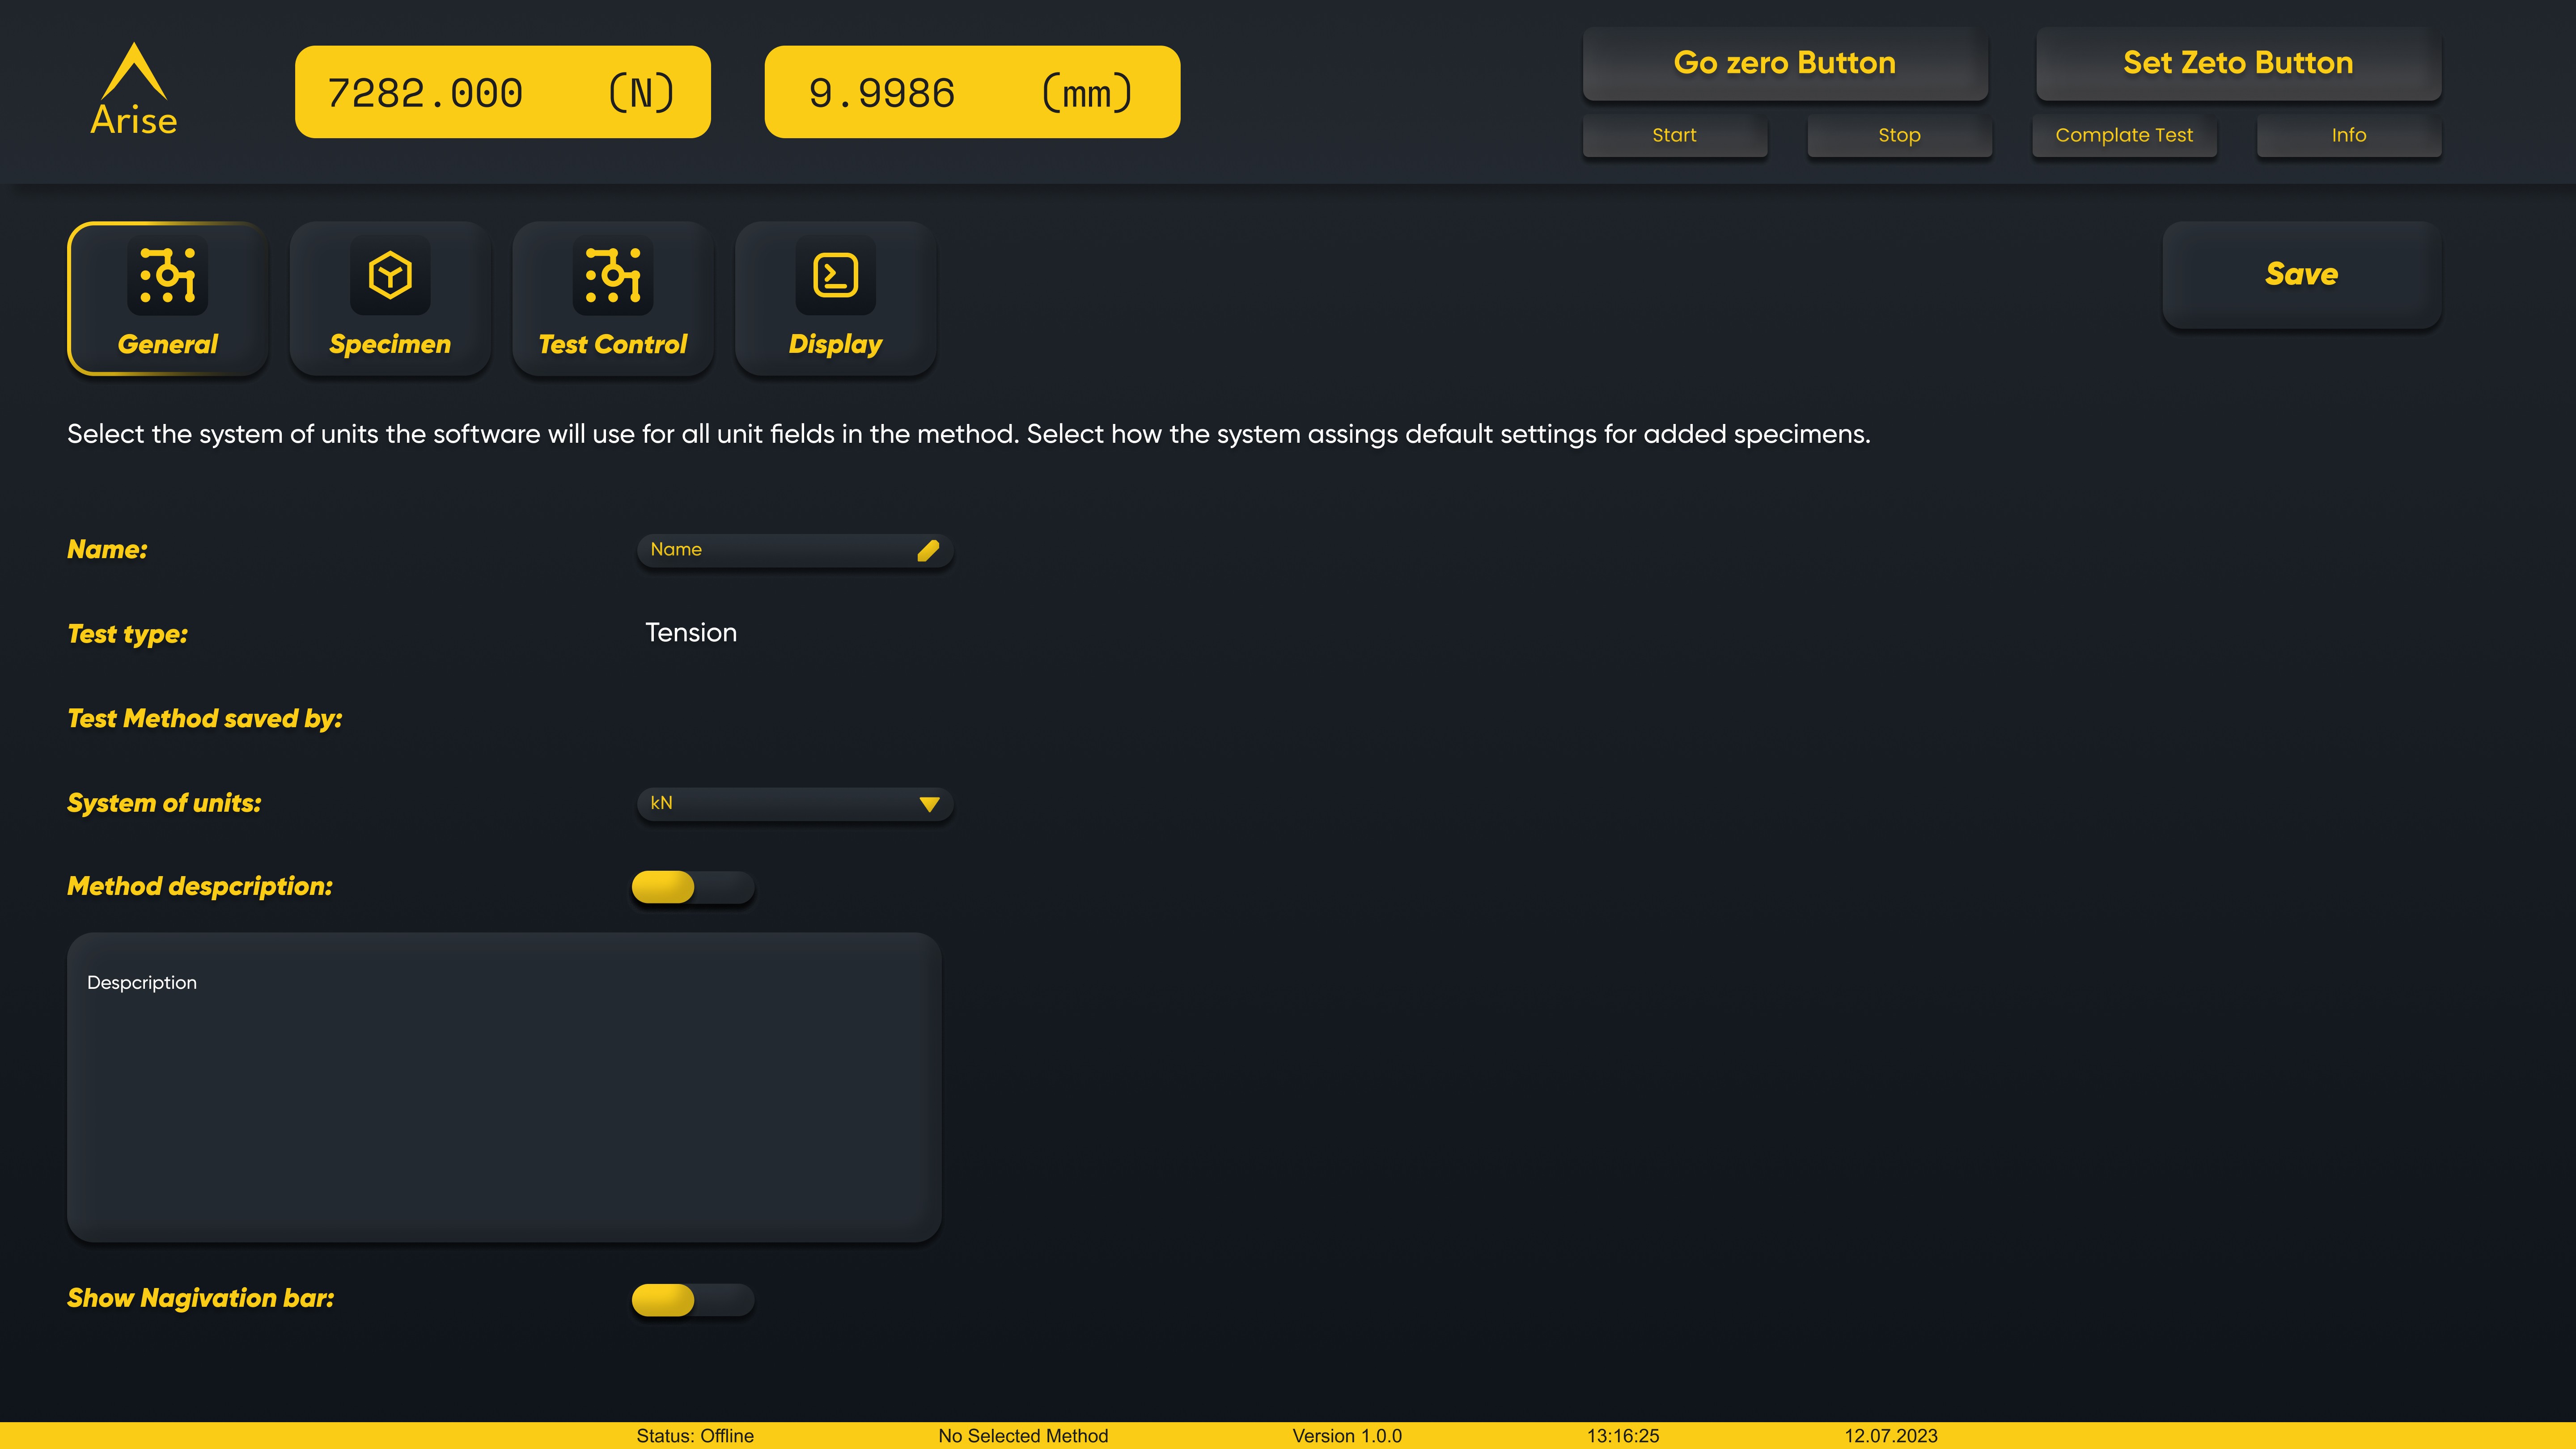Click the Display terminal icon
2576x1449 pixels.
click(835, 275)
